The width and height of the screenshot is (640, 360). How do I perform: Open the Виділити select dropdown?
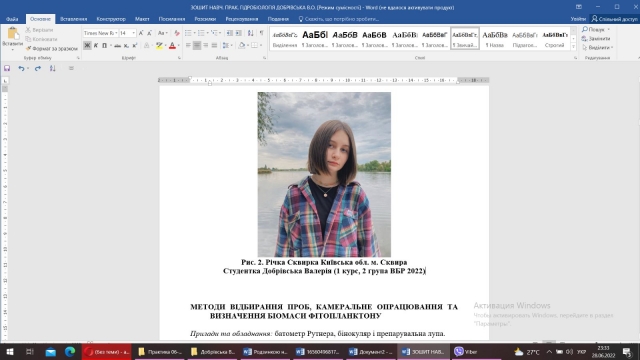597,47
